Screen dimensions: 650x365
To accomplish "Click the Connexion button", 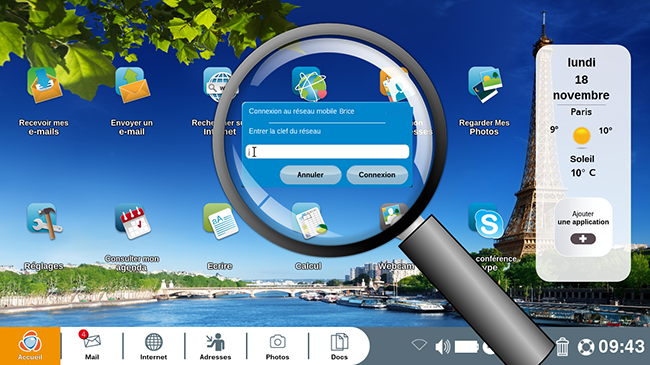I will [x=377, y=175].
